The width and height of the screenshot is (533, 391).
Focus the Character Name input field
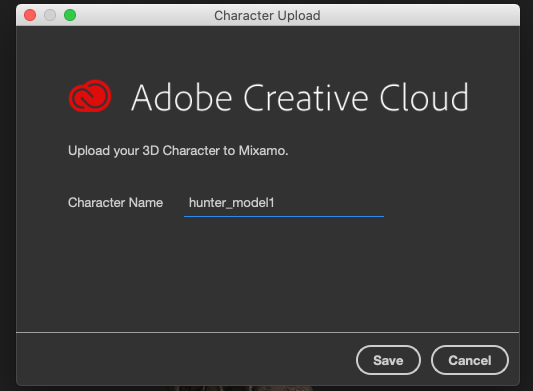(284, 203)
